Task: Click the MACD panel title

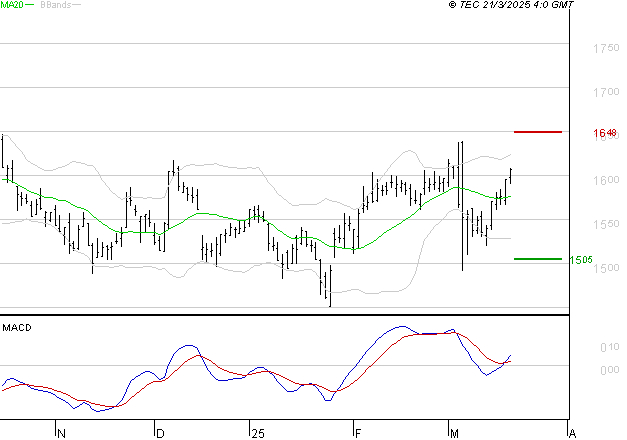Action: [x=17, y=328]
